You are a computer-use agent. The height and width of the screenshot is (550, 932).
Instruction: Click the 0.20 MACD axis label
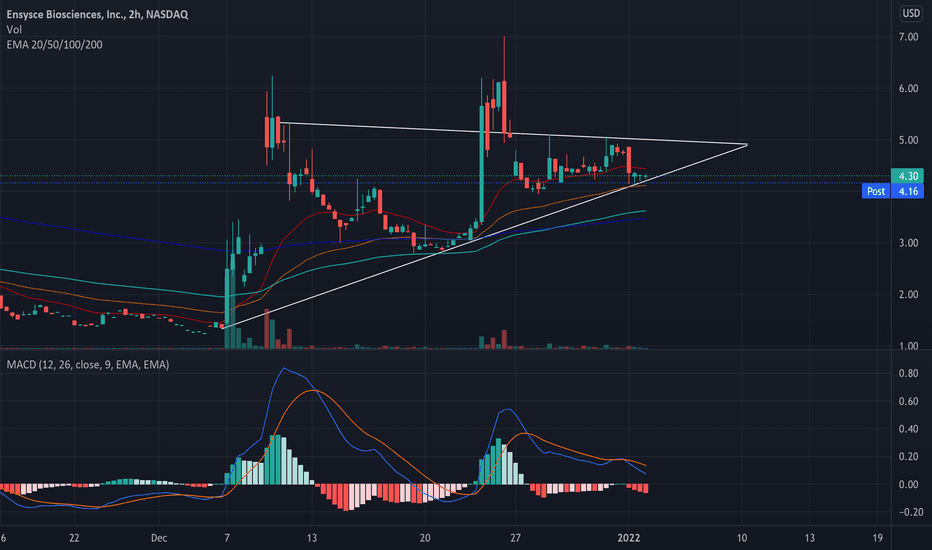coord(908,457)
